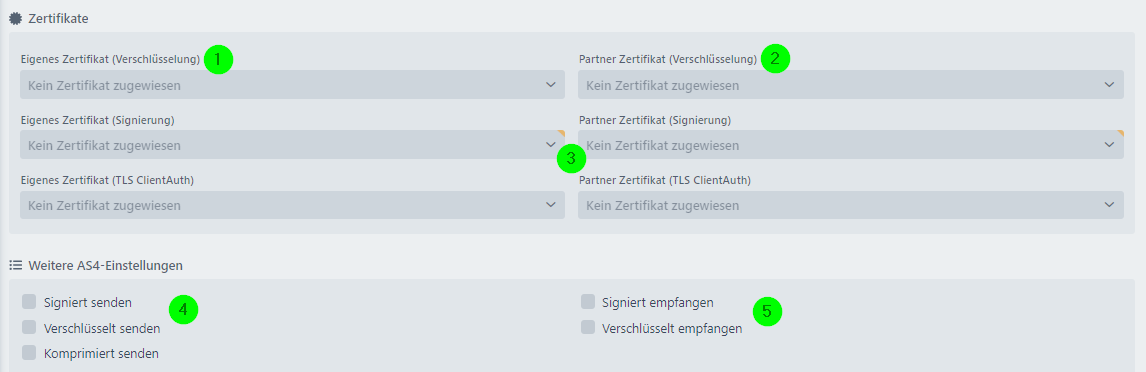Click the Weitere AS4-Einstellungen list icon
This screenshot has width=1146, height=372.
pyautogui.click(x=15, y=266)
